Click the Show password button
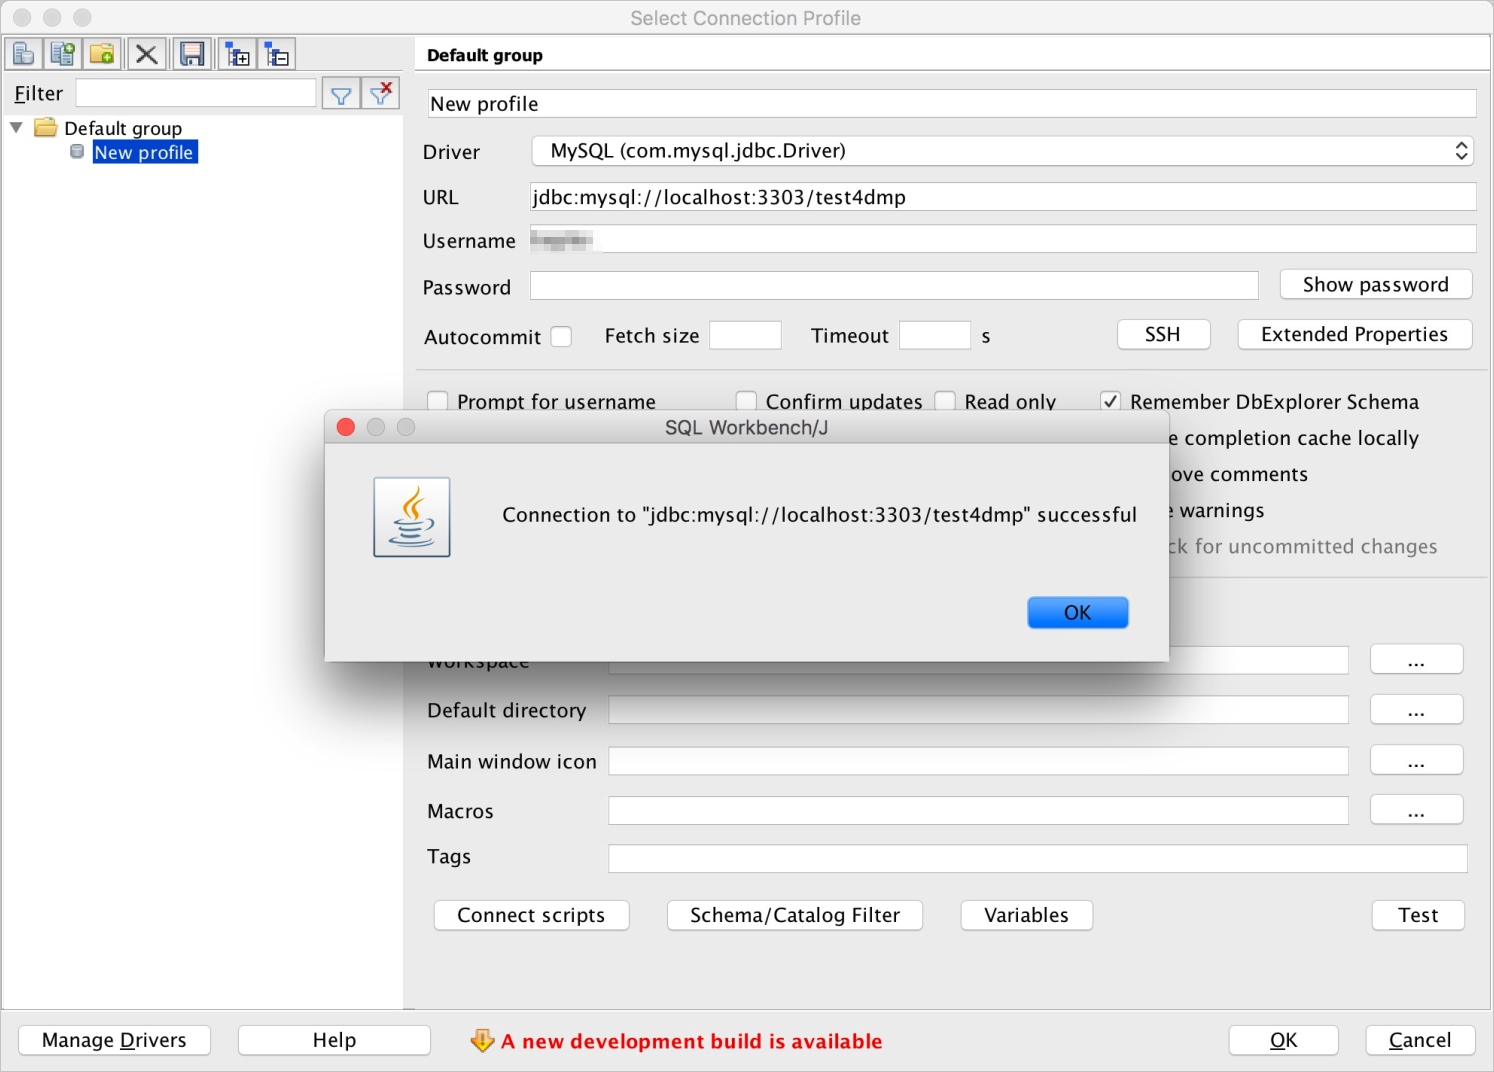 pos(1376,285)
